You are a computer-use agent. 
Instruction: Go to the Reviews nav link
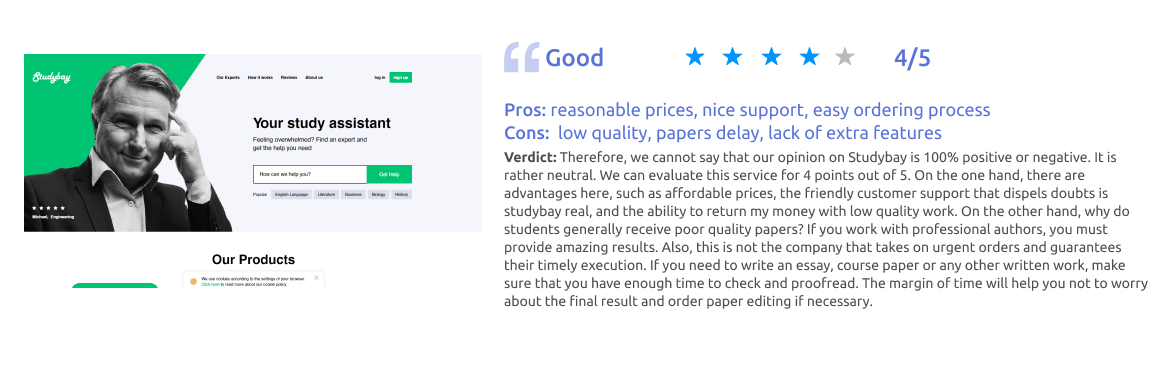[289, 78]
